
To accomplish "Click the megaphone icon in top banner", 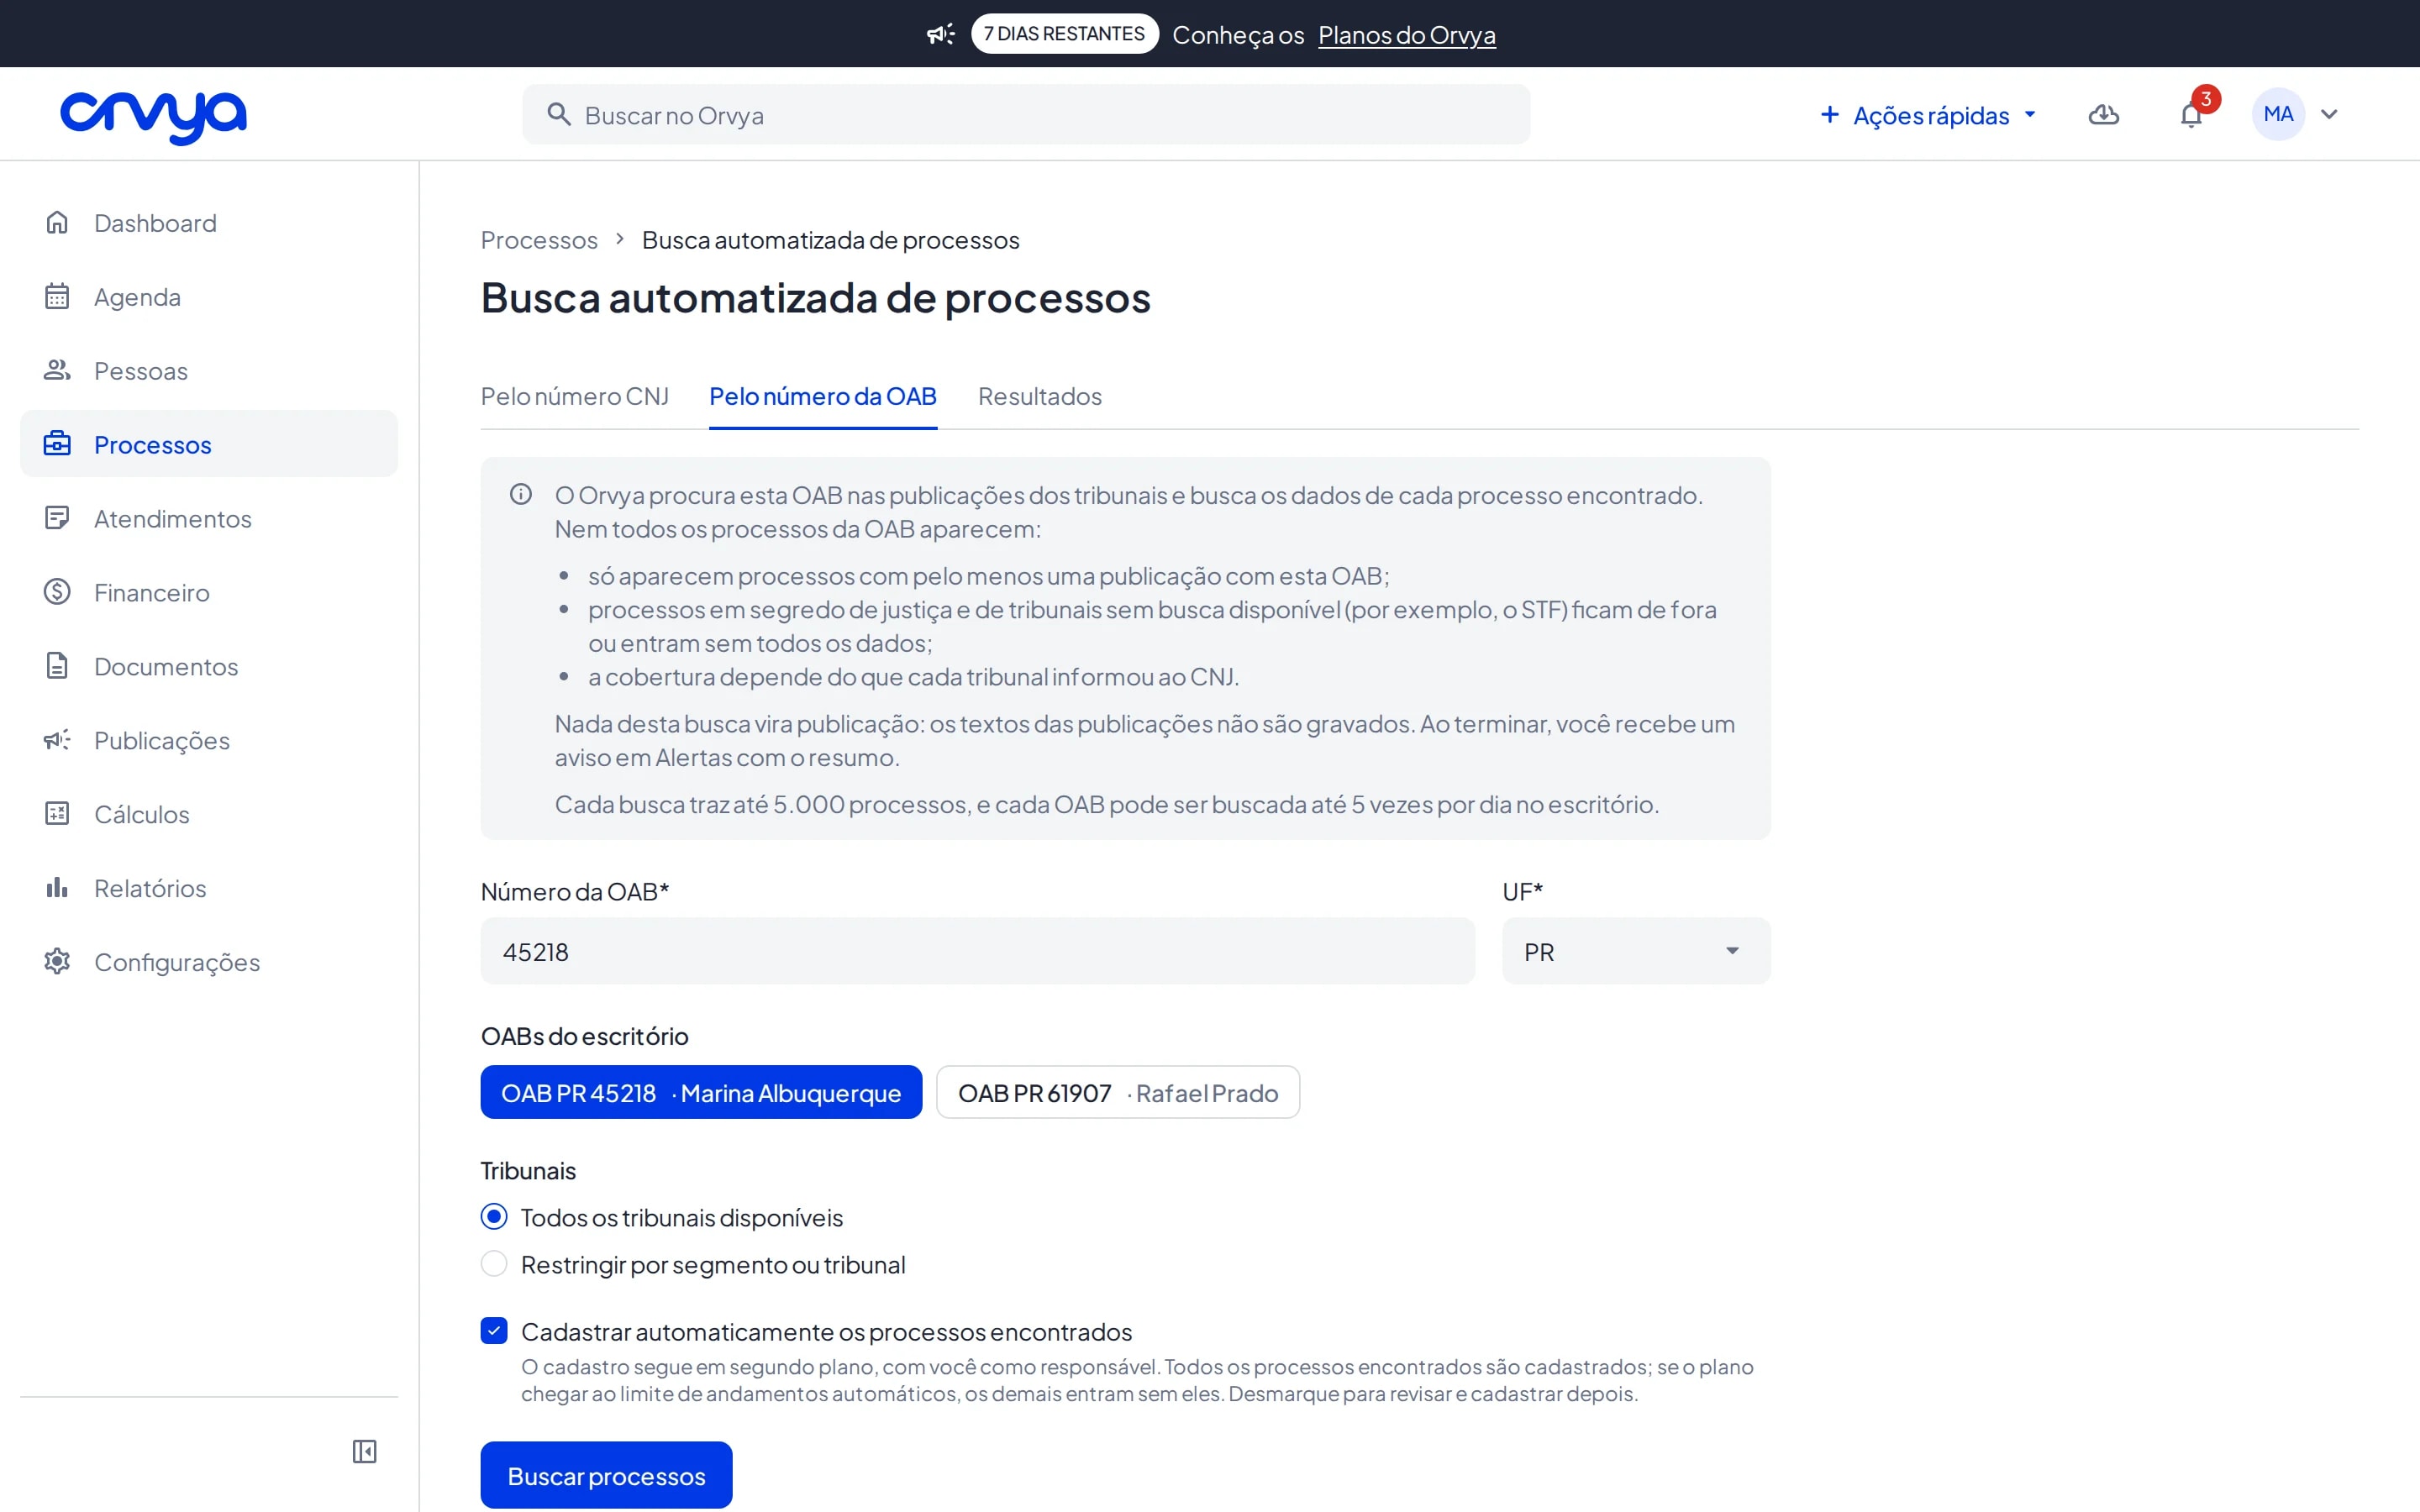I will [940, 35].
